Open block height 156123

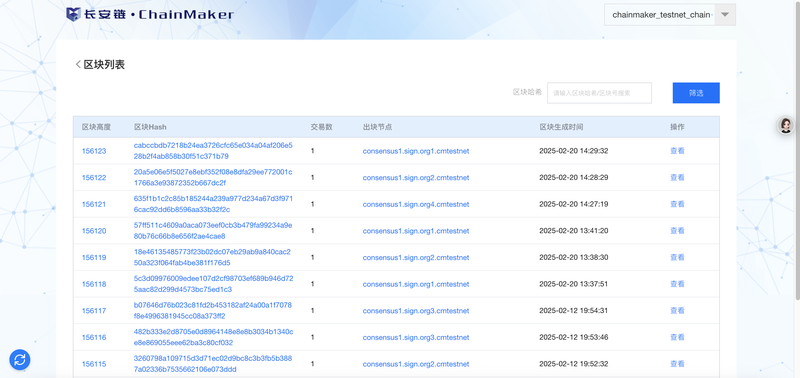coord(94,151)
